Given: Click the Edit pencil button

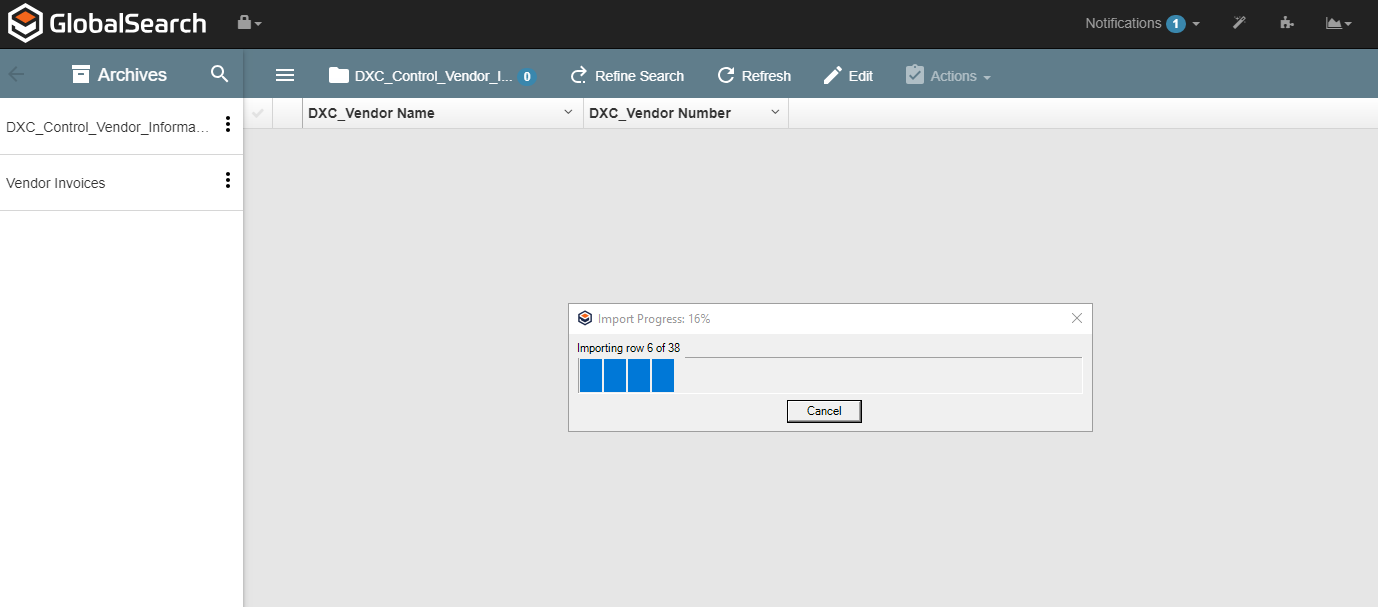Looking at the screenshot, I should pos(848,76).
